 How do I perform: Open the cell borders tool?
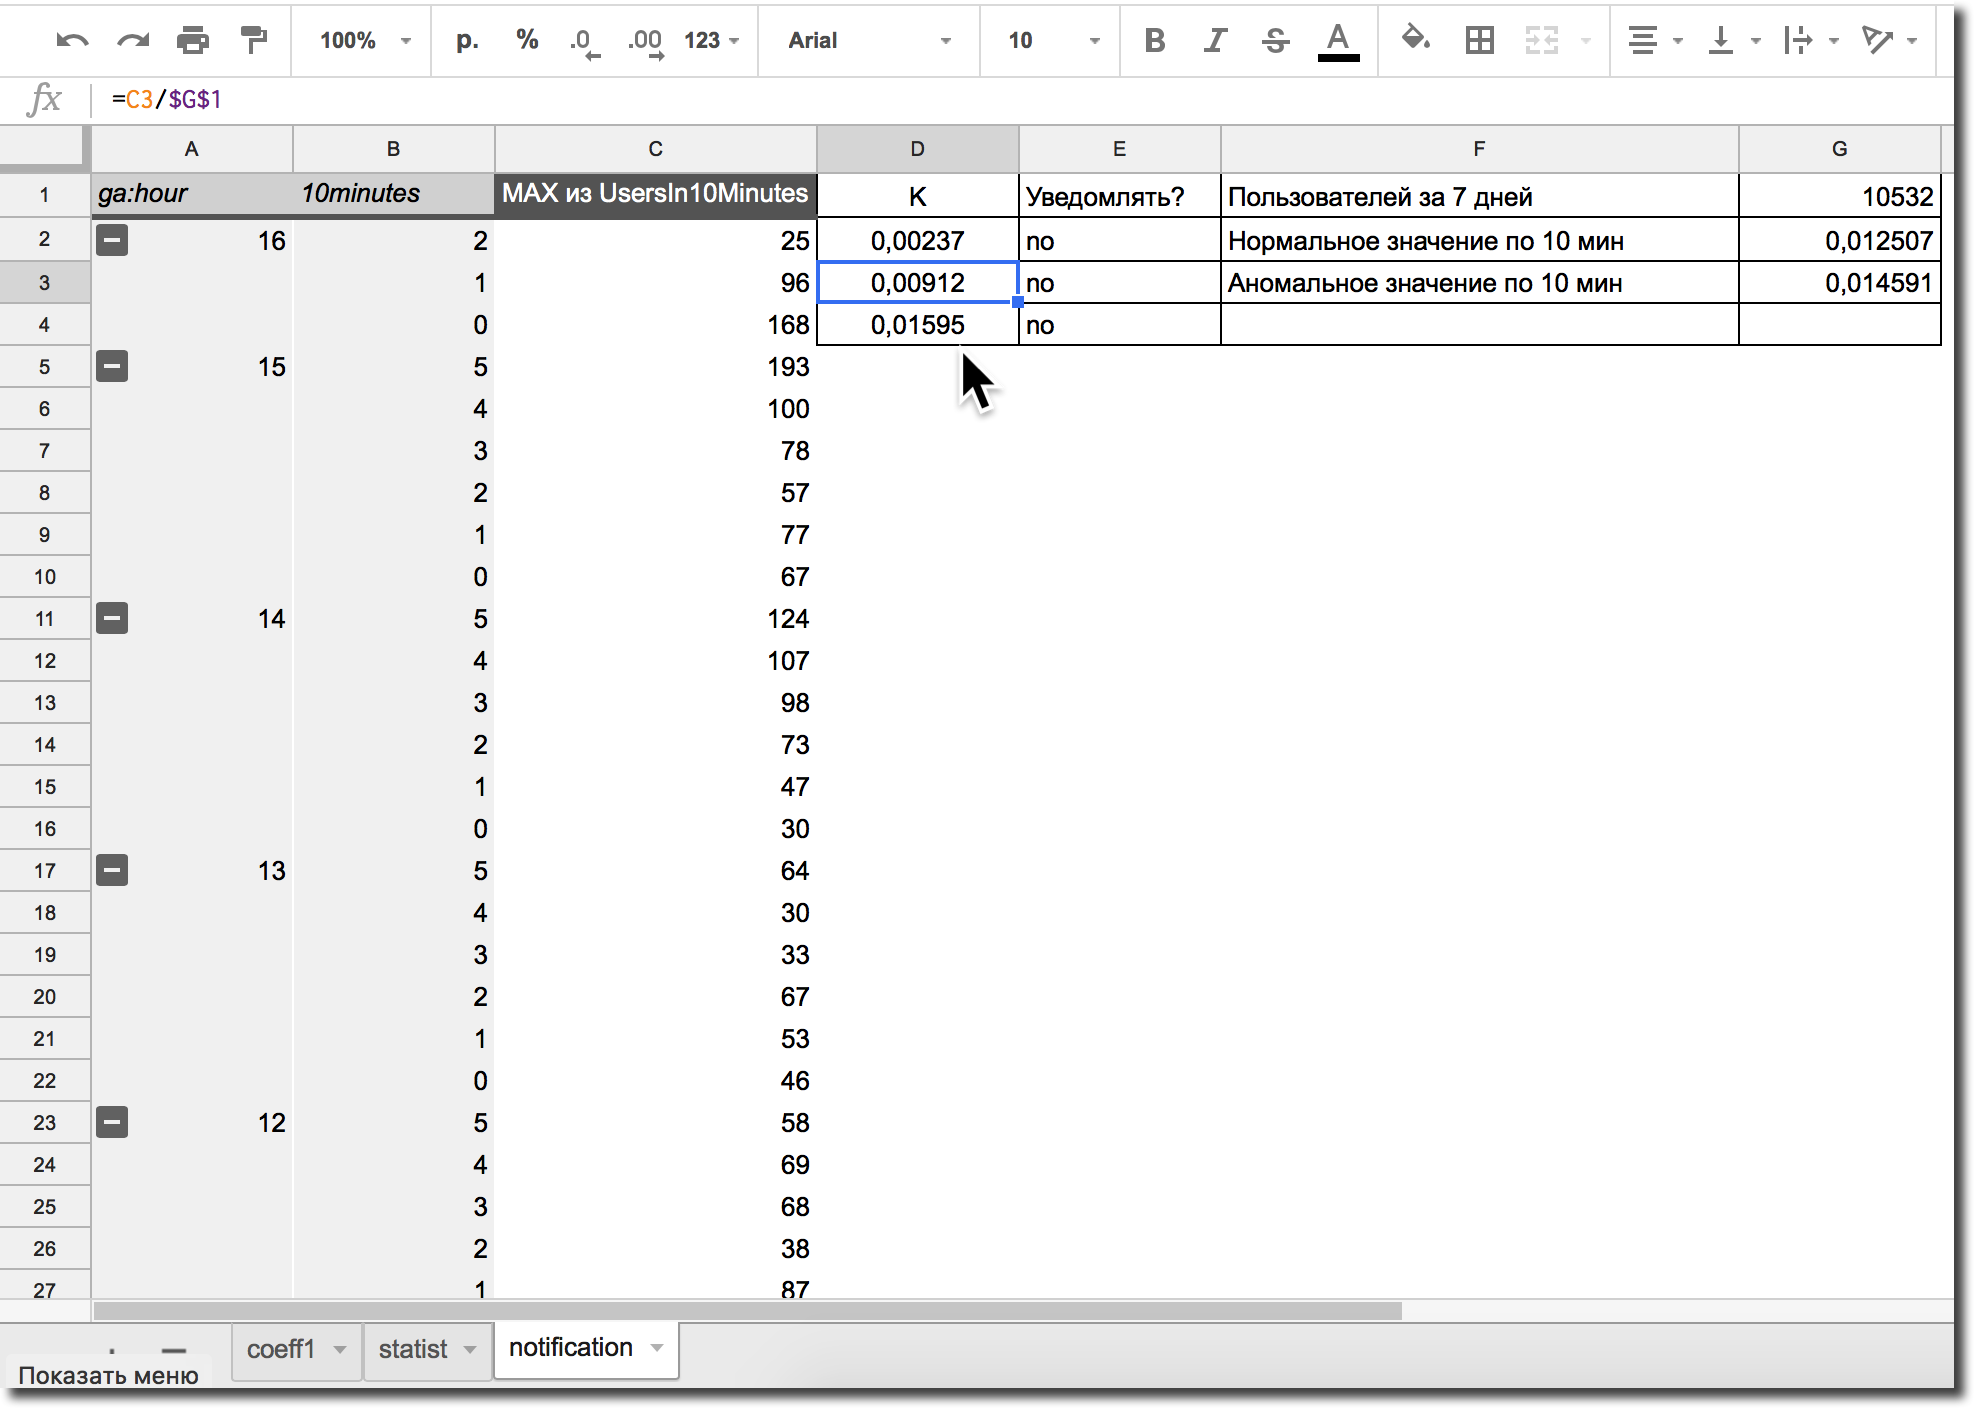1479,41
